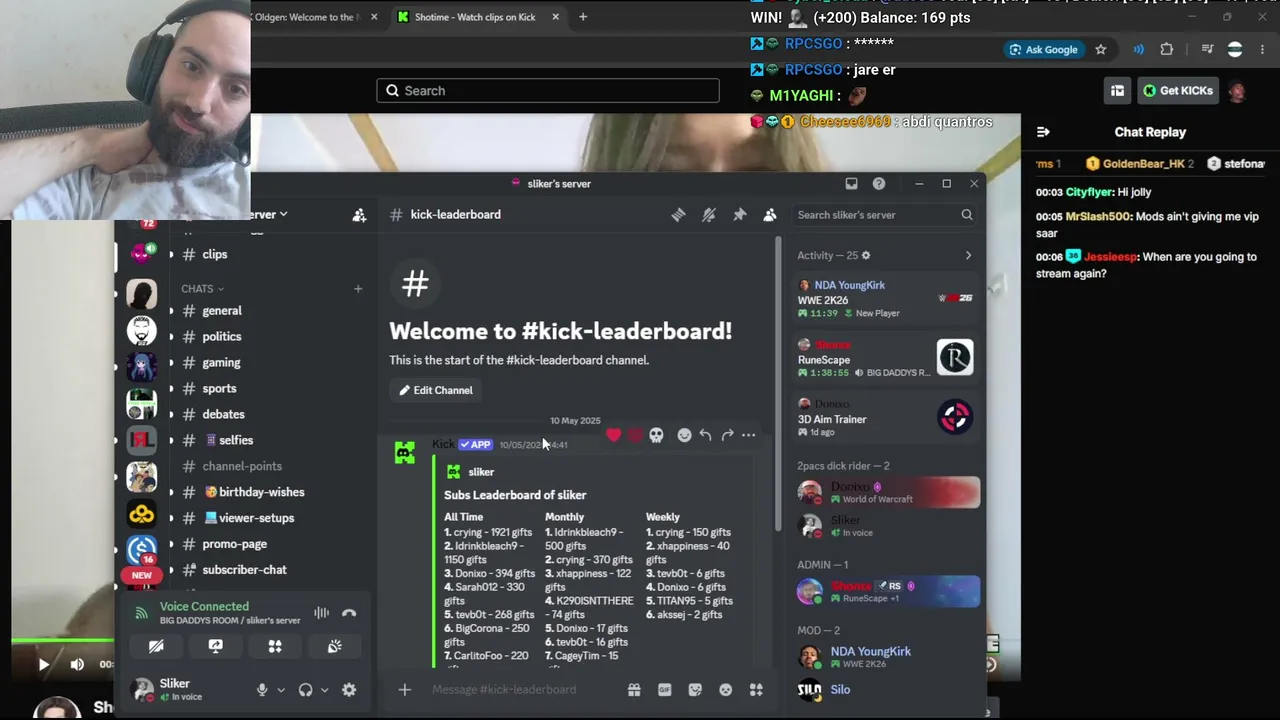Click Kick bot avatar on message
This screenshot has width=1280, height=720.
point(405,453)
